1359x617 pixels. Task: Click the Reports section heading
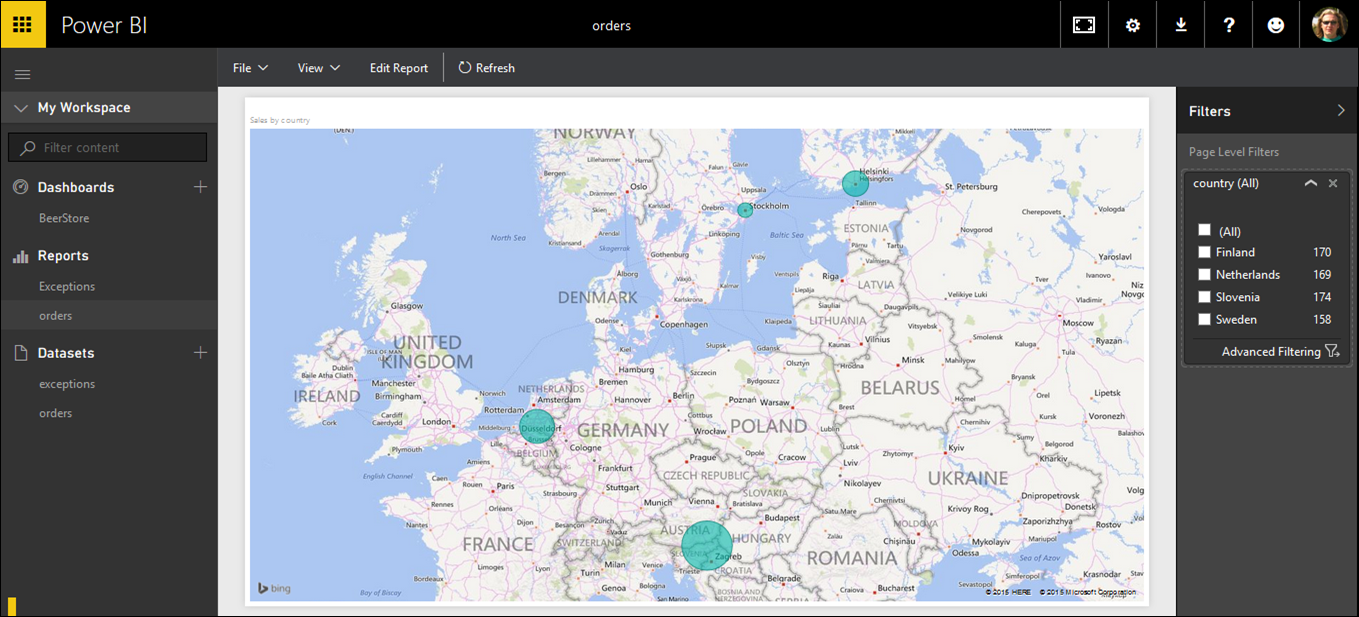[x=63, y=256]
